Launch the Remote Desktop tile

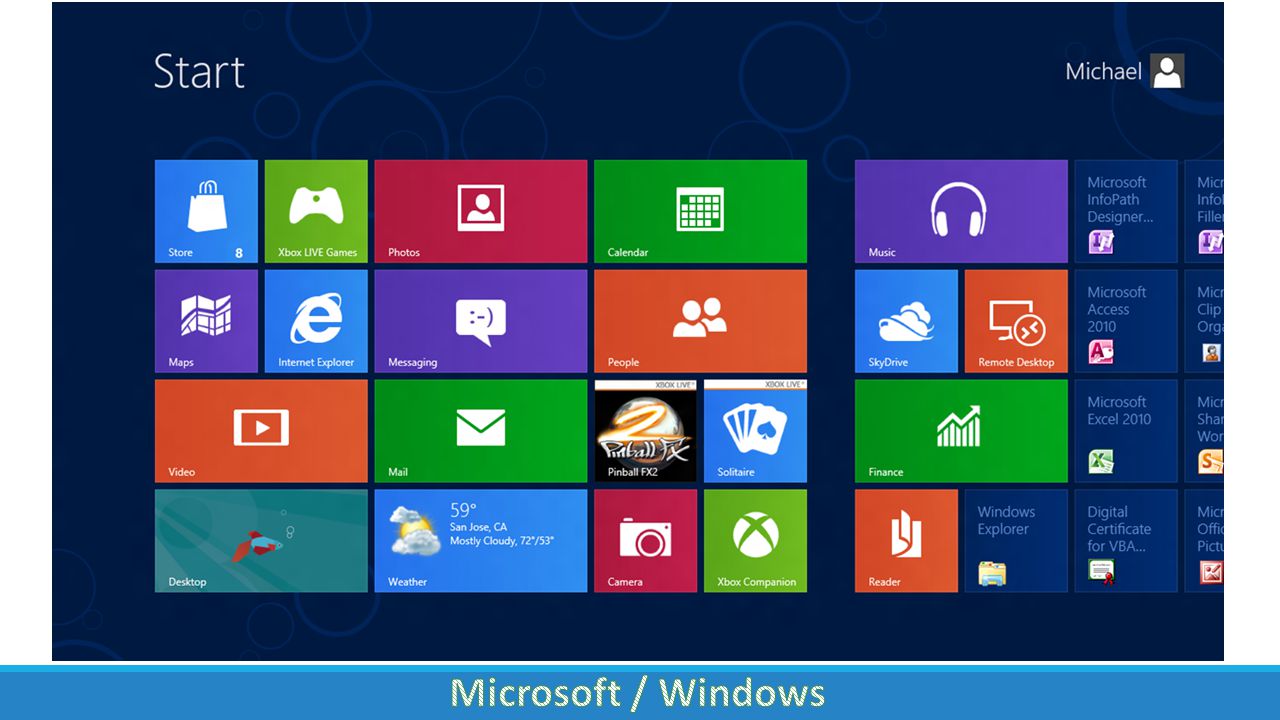(1016, 321)
